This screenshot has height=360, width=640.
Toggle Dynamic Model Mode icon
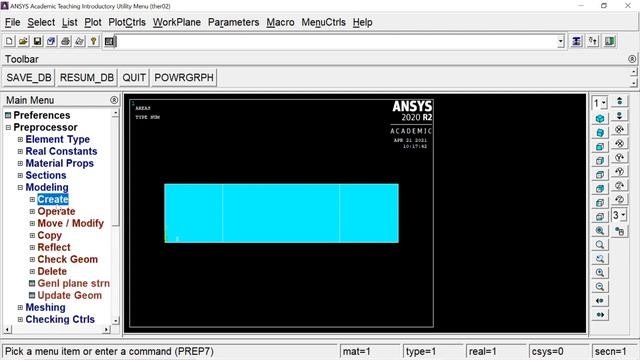619,231
